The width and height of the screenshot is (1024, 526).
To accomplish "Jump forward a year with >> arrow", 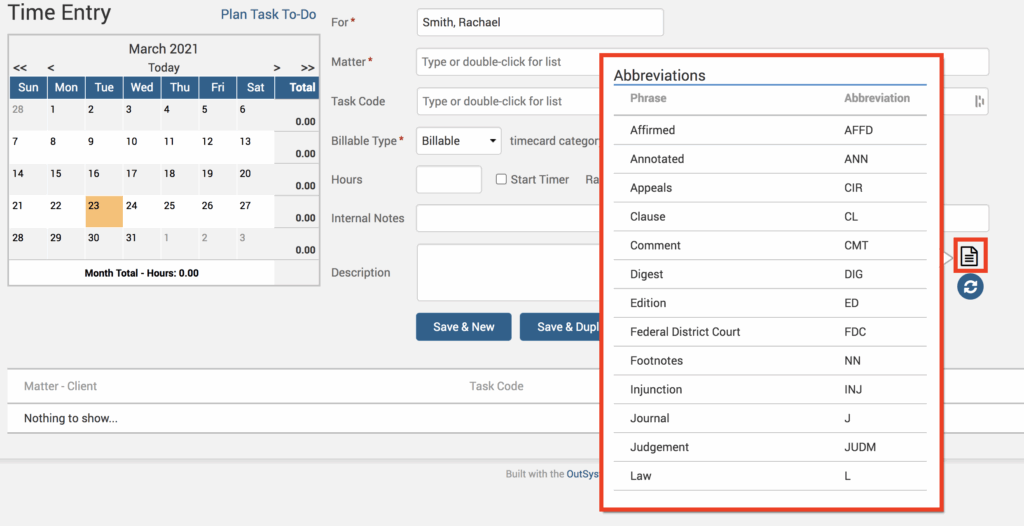I will tap(306, 68).
